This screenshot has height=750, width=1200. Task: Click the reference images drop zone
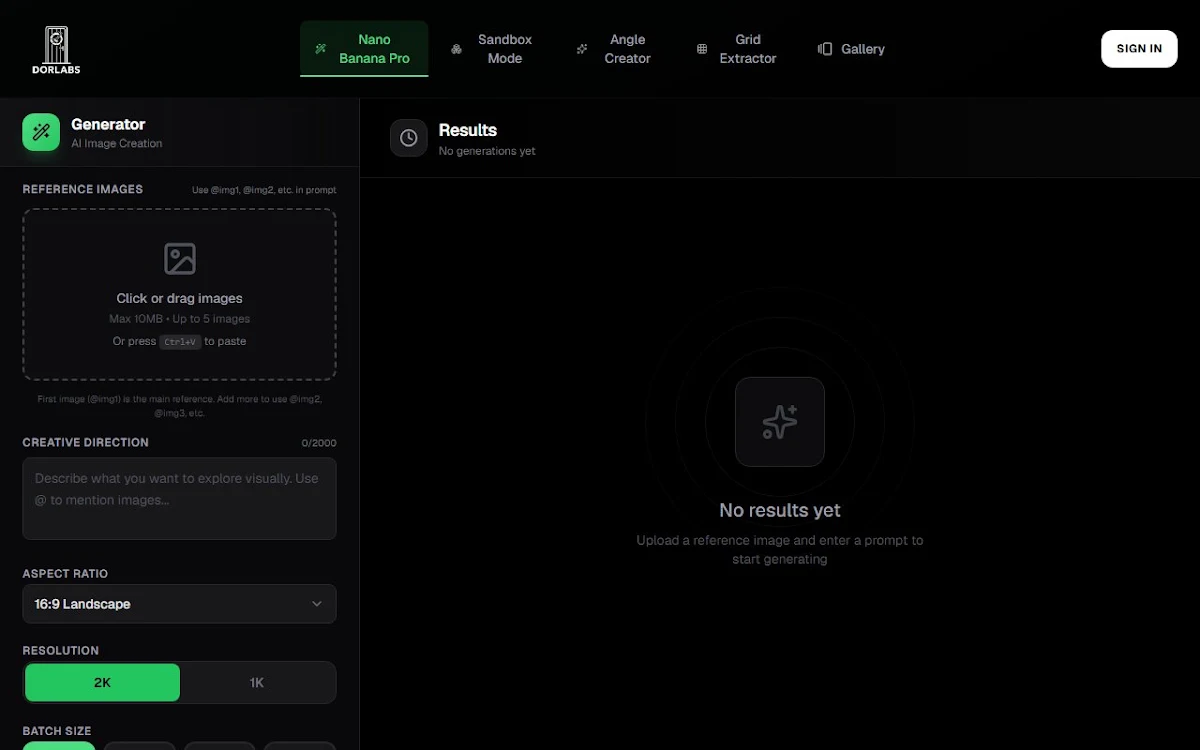pyautogui.click(x=180, y=294)
